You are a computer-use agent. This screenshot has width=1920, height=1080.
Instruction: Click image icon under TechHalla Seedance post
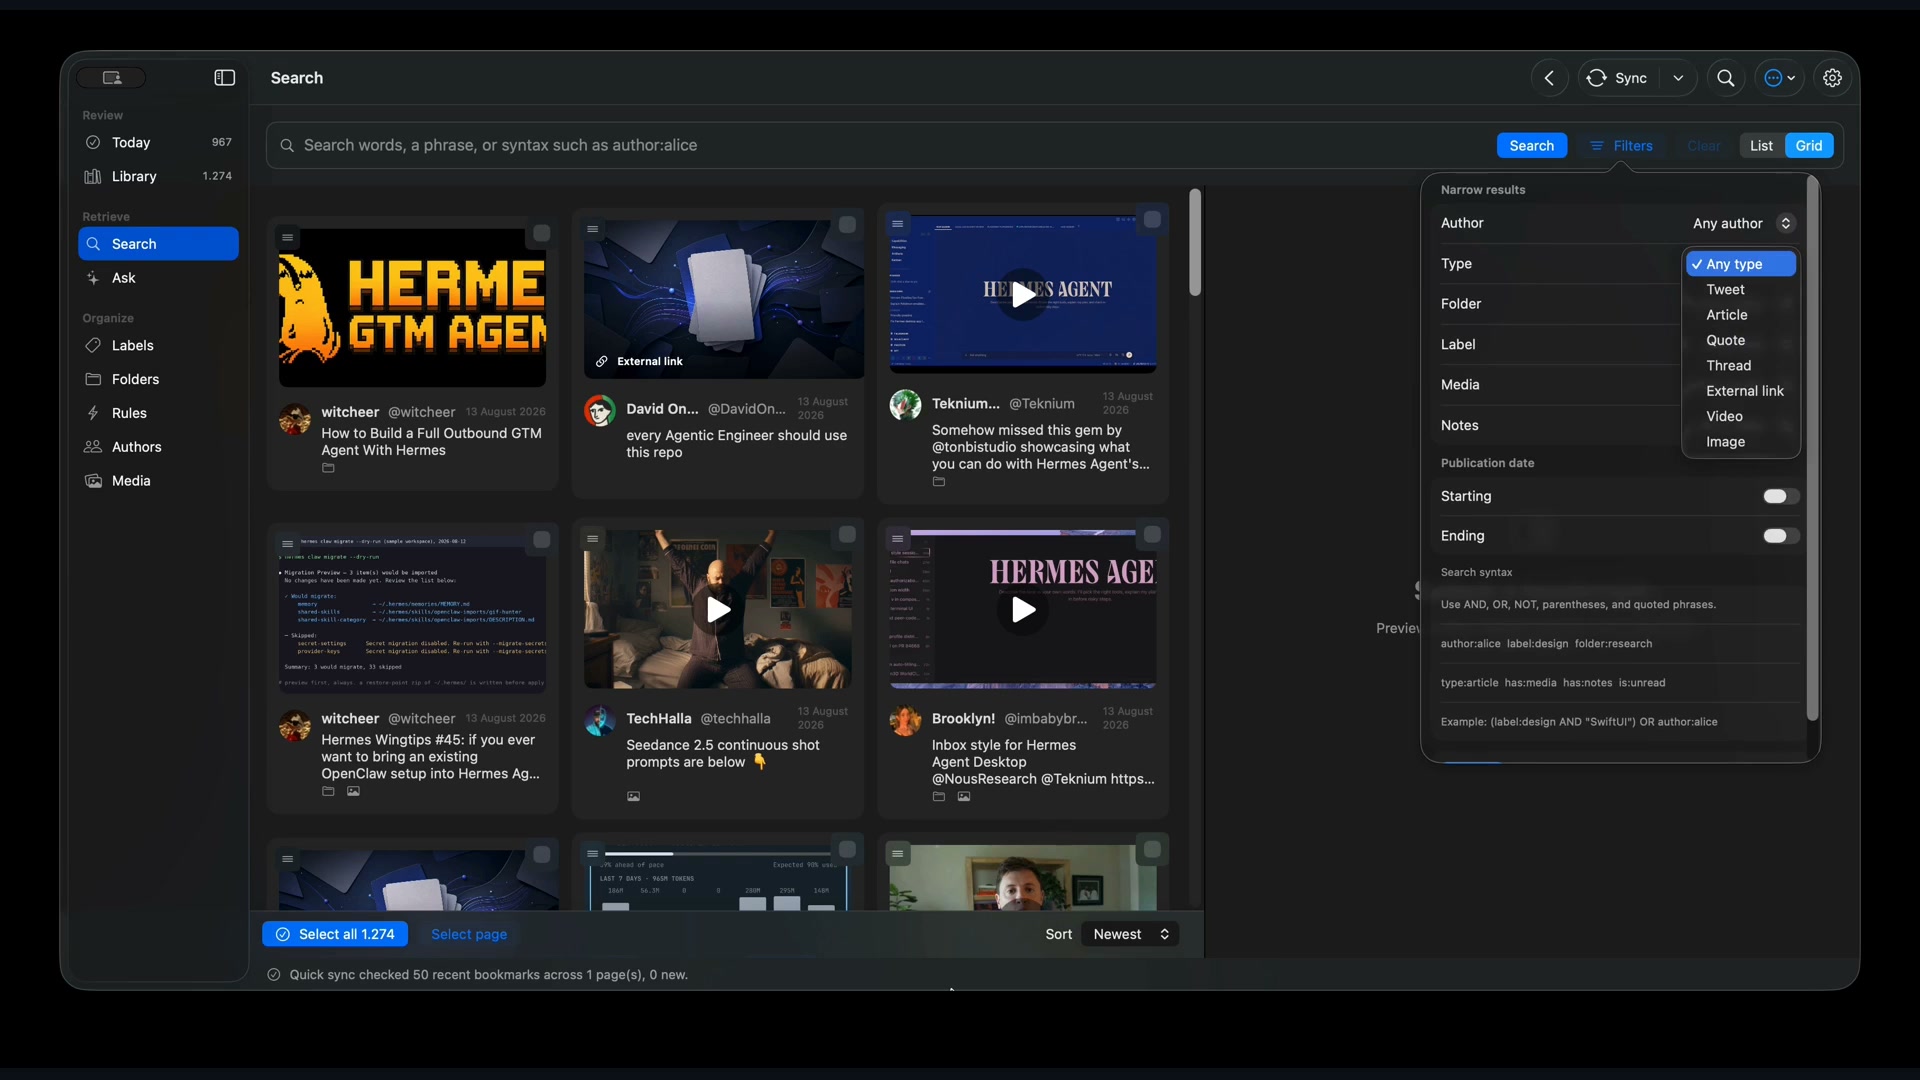point(633,796)
